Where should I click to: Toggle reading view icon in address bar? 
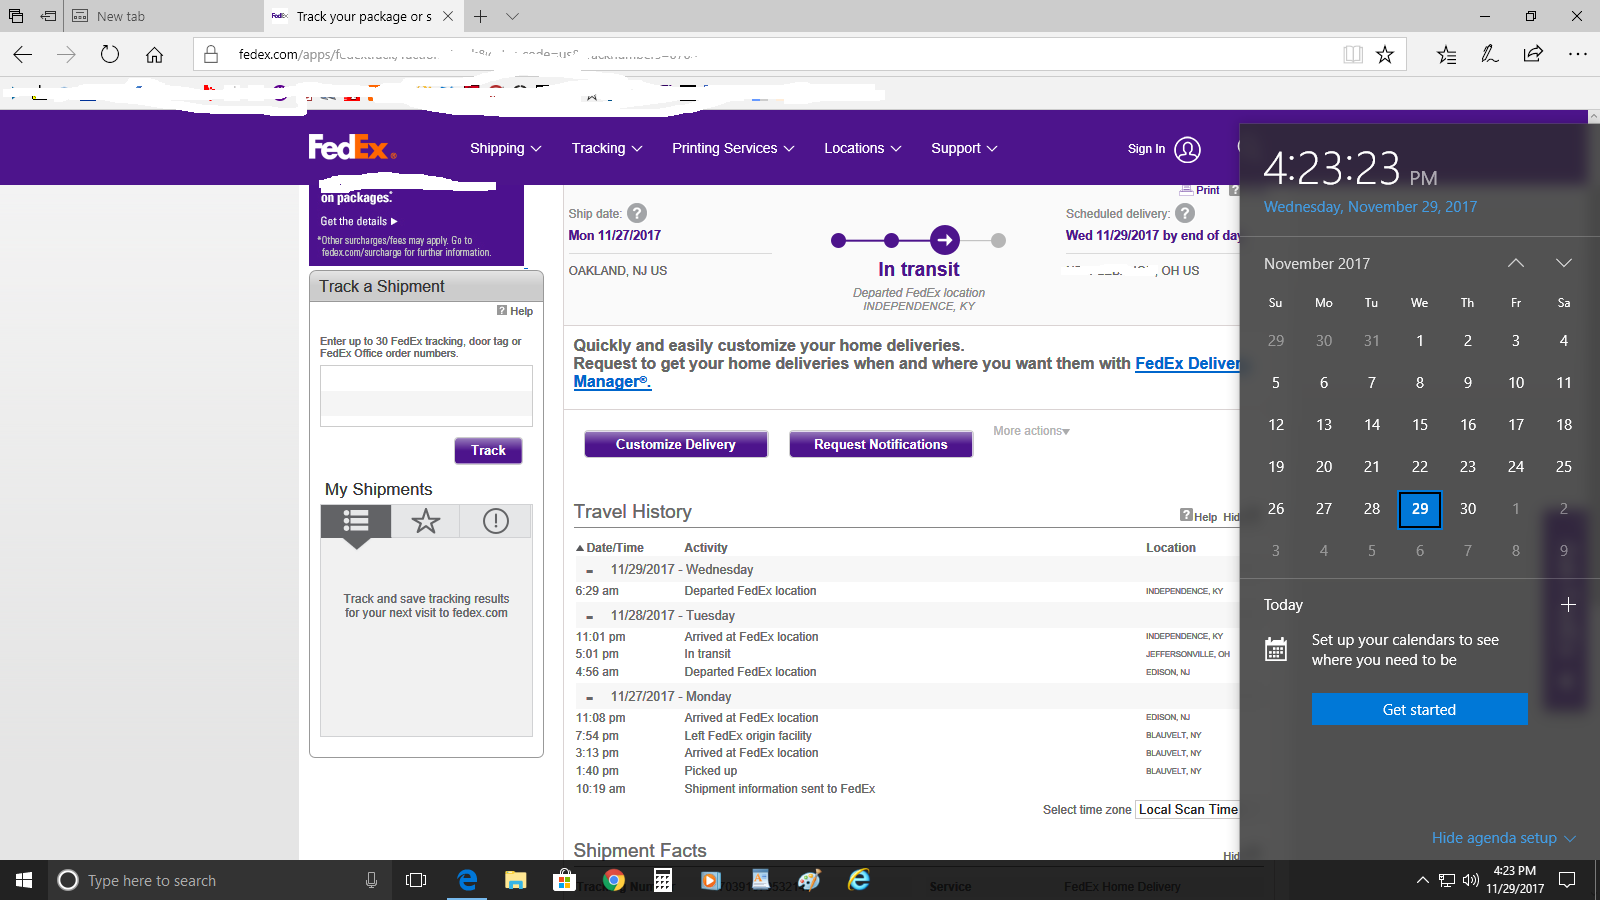tap(1353, 54)
